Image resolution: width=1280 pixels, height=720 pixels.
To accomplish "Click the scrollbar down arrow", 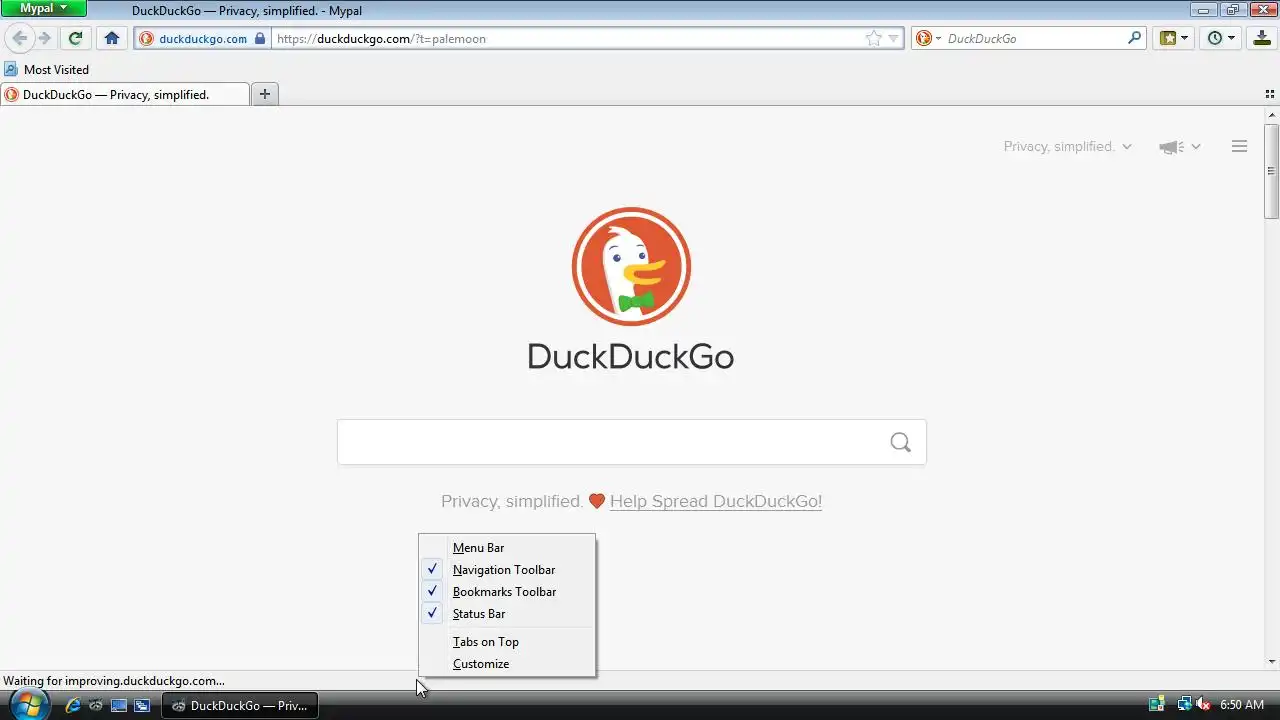I will (x=1272, y=661).
